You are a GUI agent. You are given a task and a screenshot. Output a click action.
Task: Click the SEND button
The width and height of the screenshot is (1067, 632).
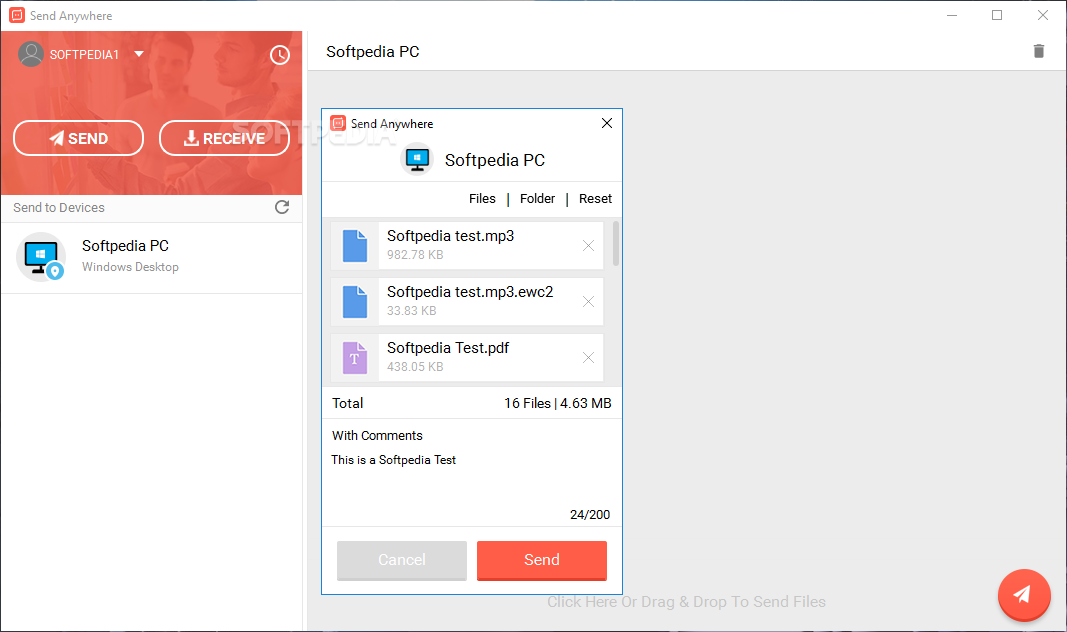tap(78, 138)
